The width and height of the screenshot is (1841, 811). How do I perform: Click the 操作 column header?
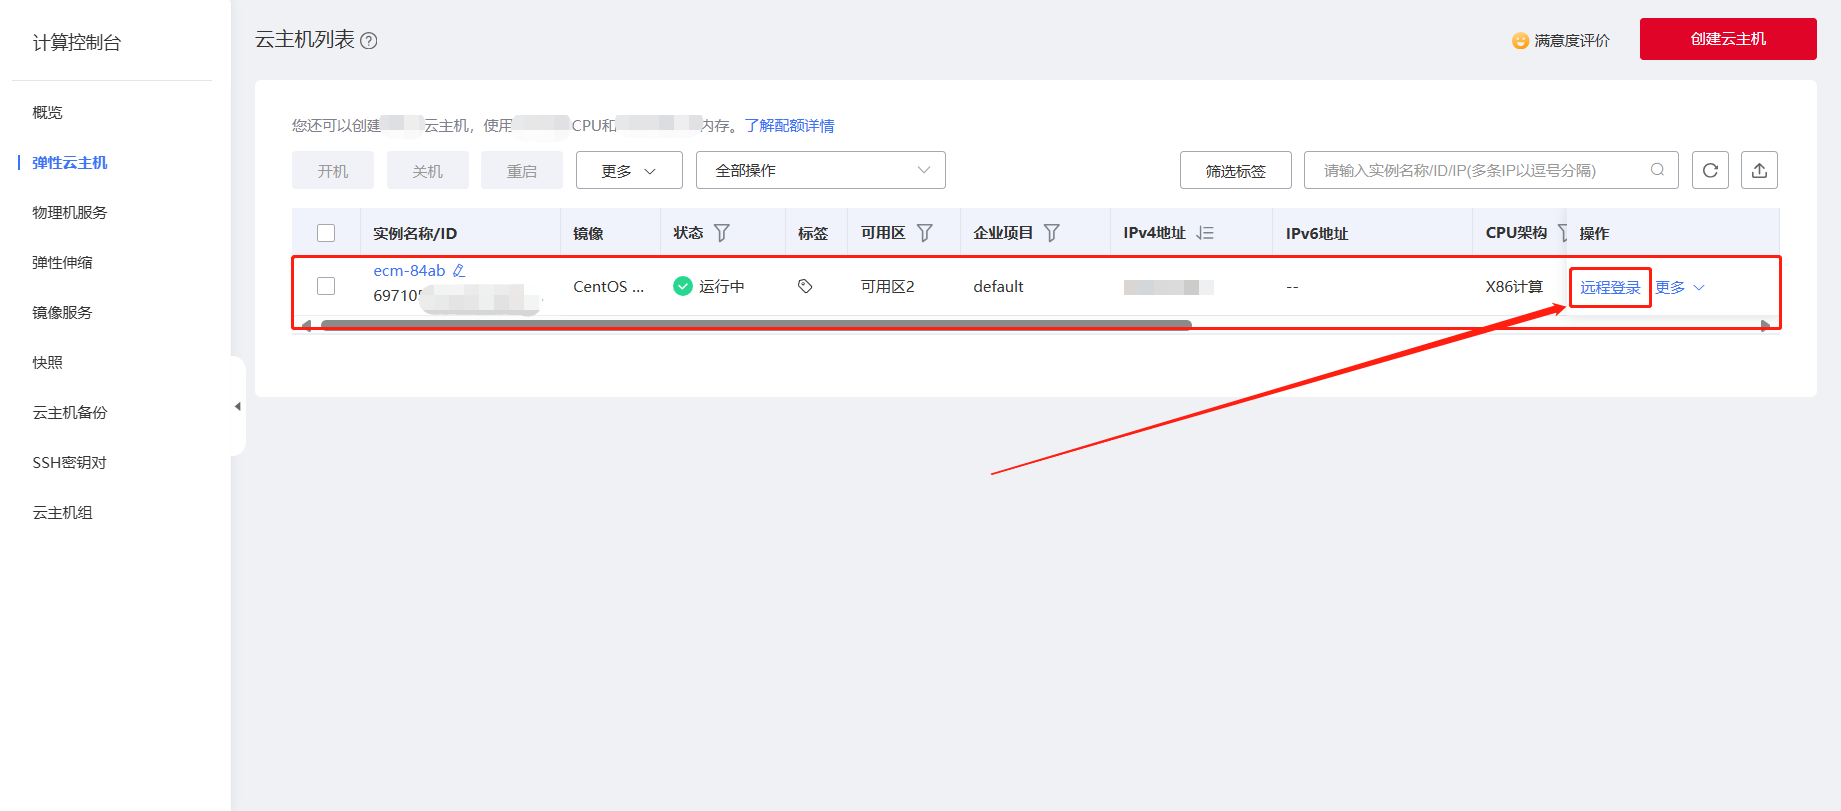coord(1594,233)
